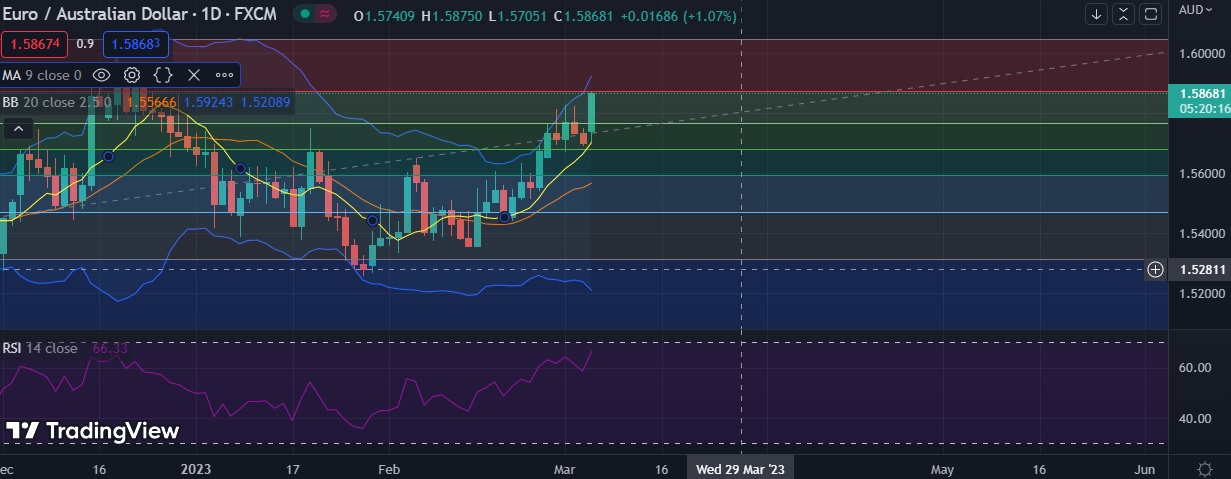The image size is (1231, 479).
Task: Maximize the chart pane
Action: [x=1151, y=14]
